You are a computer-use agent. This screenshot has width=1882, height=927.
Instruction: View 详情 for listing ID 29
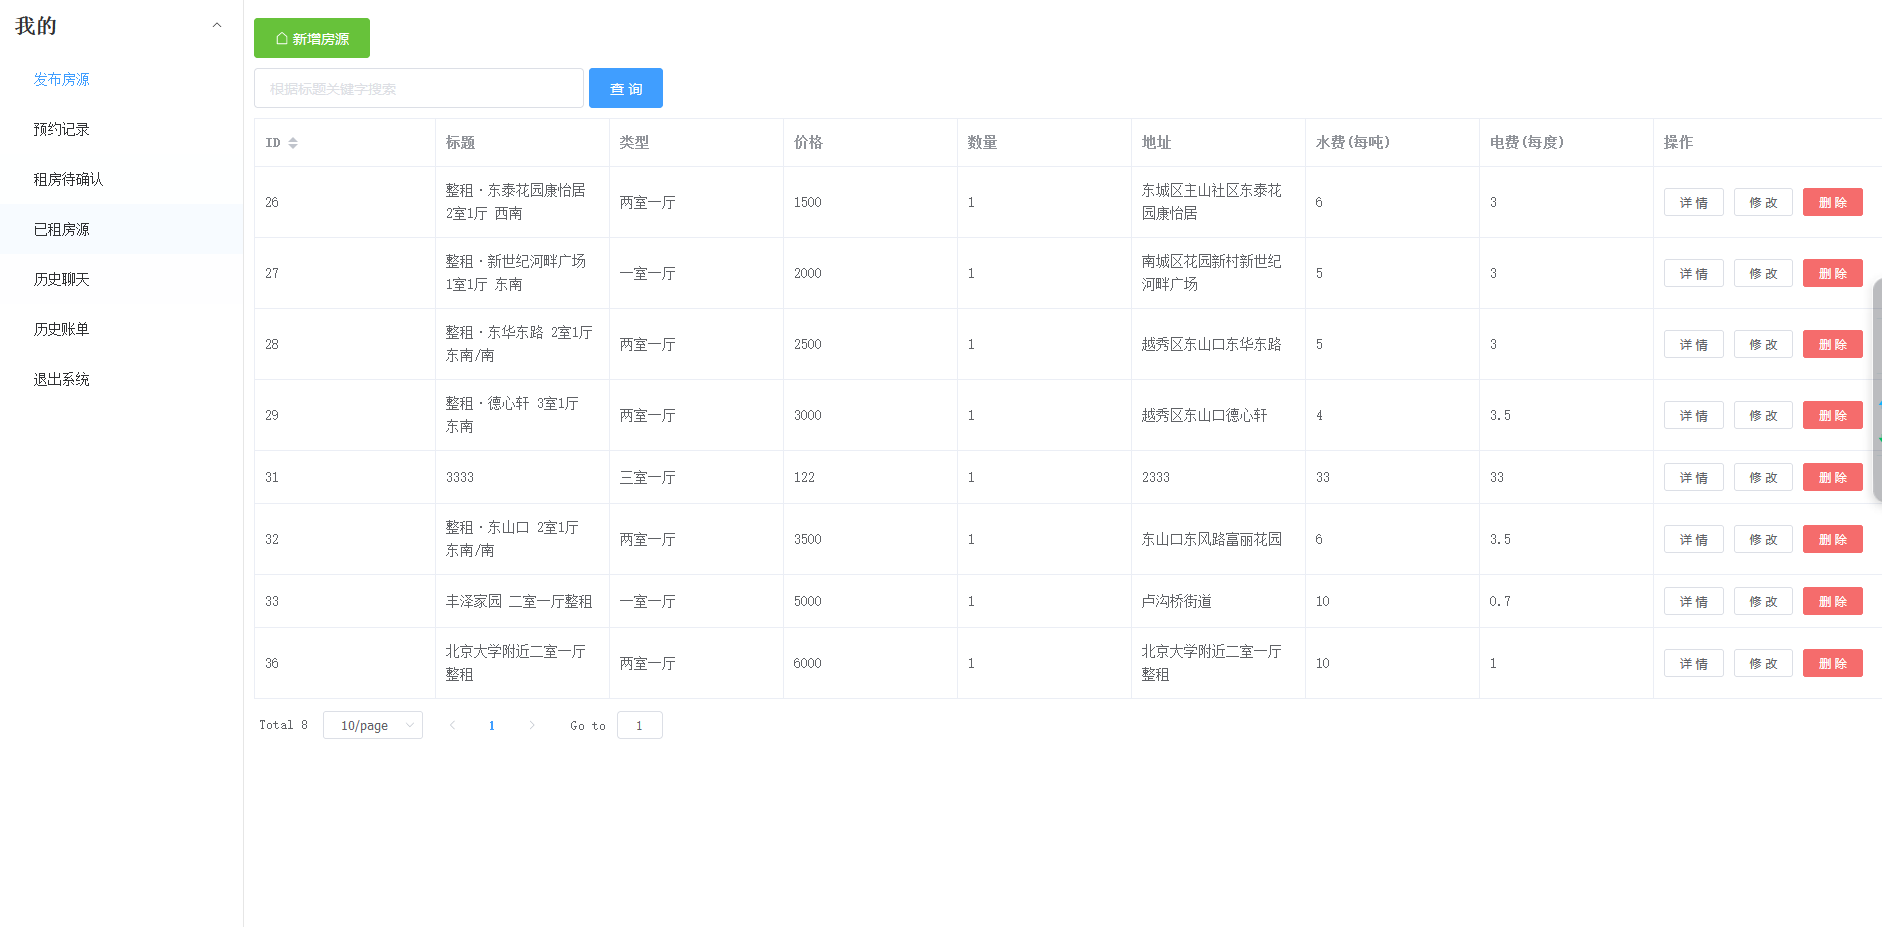tap(1694, 415)
